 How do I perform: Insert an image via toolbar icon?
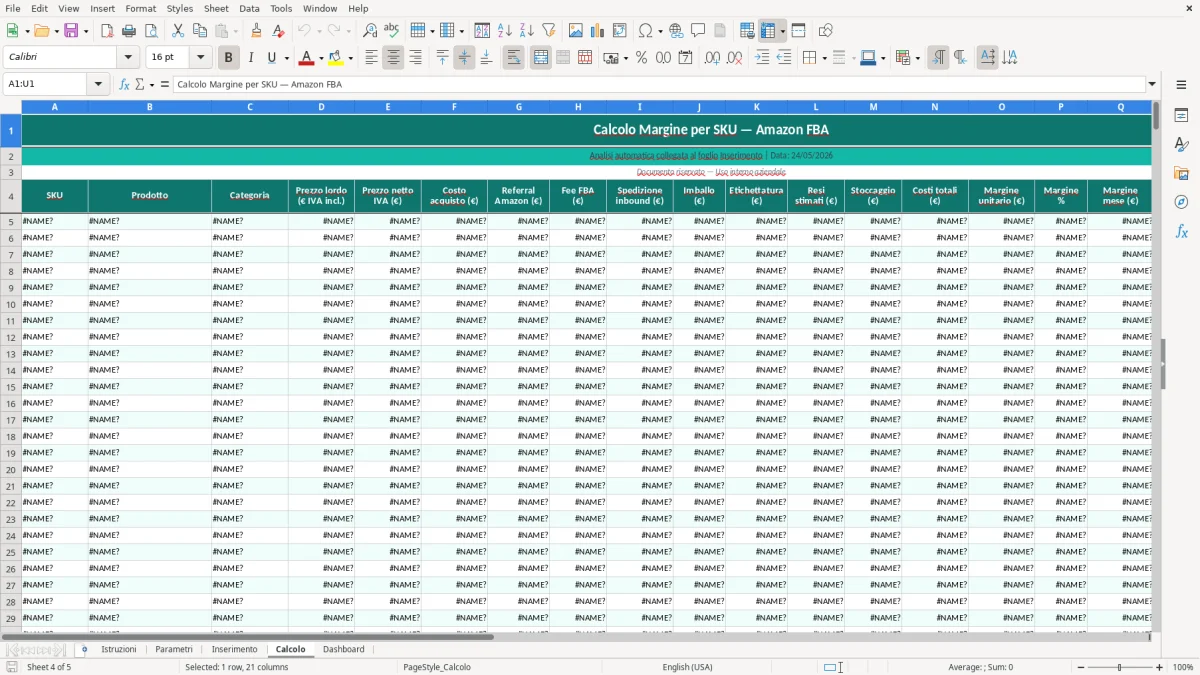pos(576,31)
